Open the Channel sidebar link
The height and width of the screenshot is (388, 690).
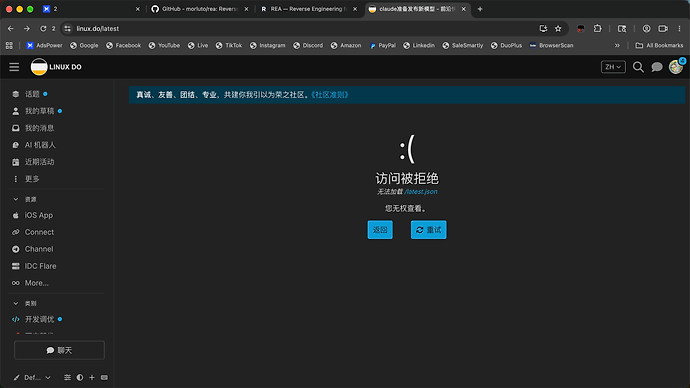[x=39, y=249]
